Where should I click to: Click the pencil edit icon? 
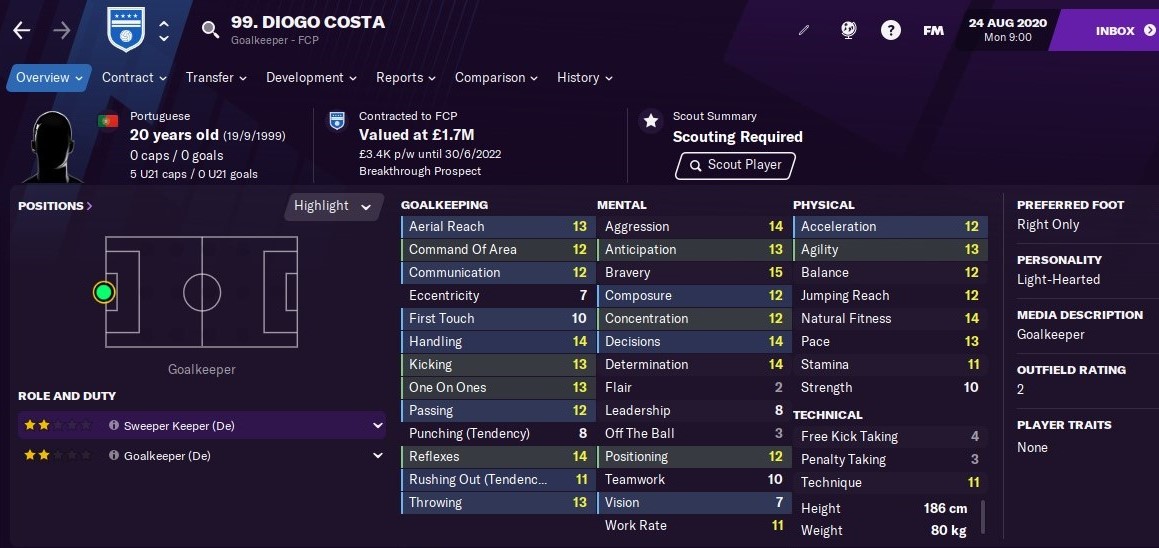click(x=804, y=30)
